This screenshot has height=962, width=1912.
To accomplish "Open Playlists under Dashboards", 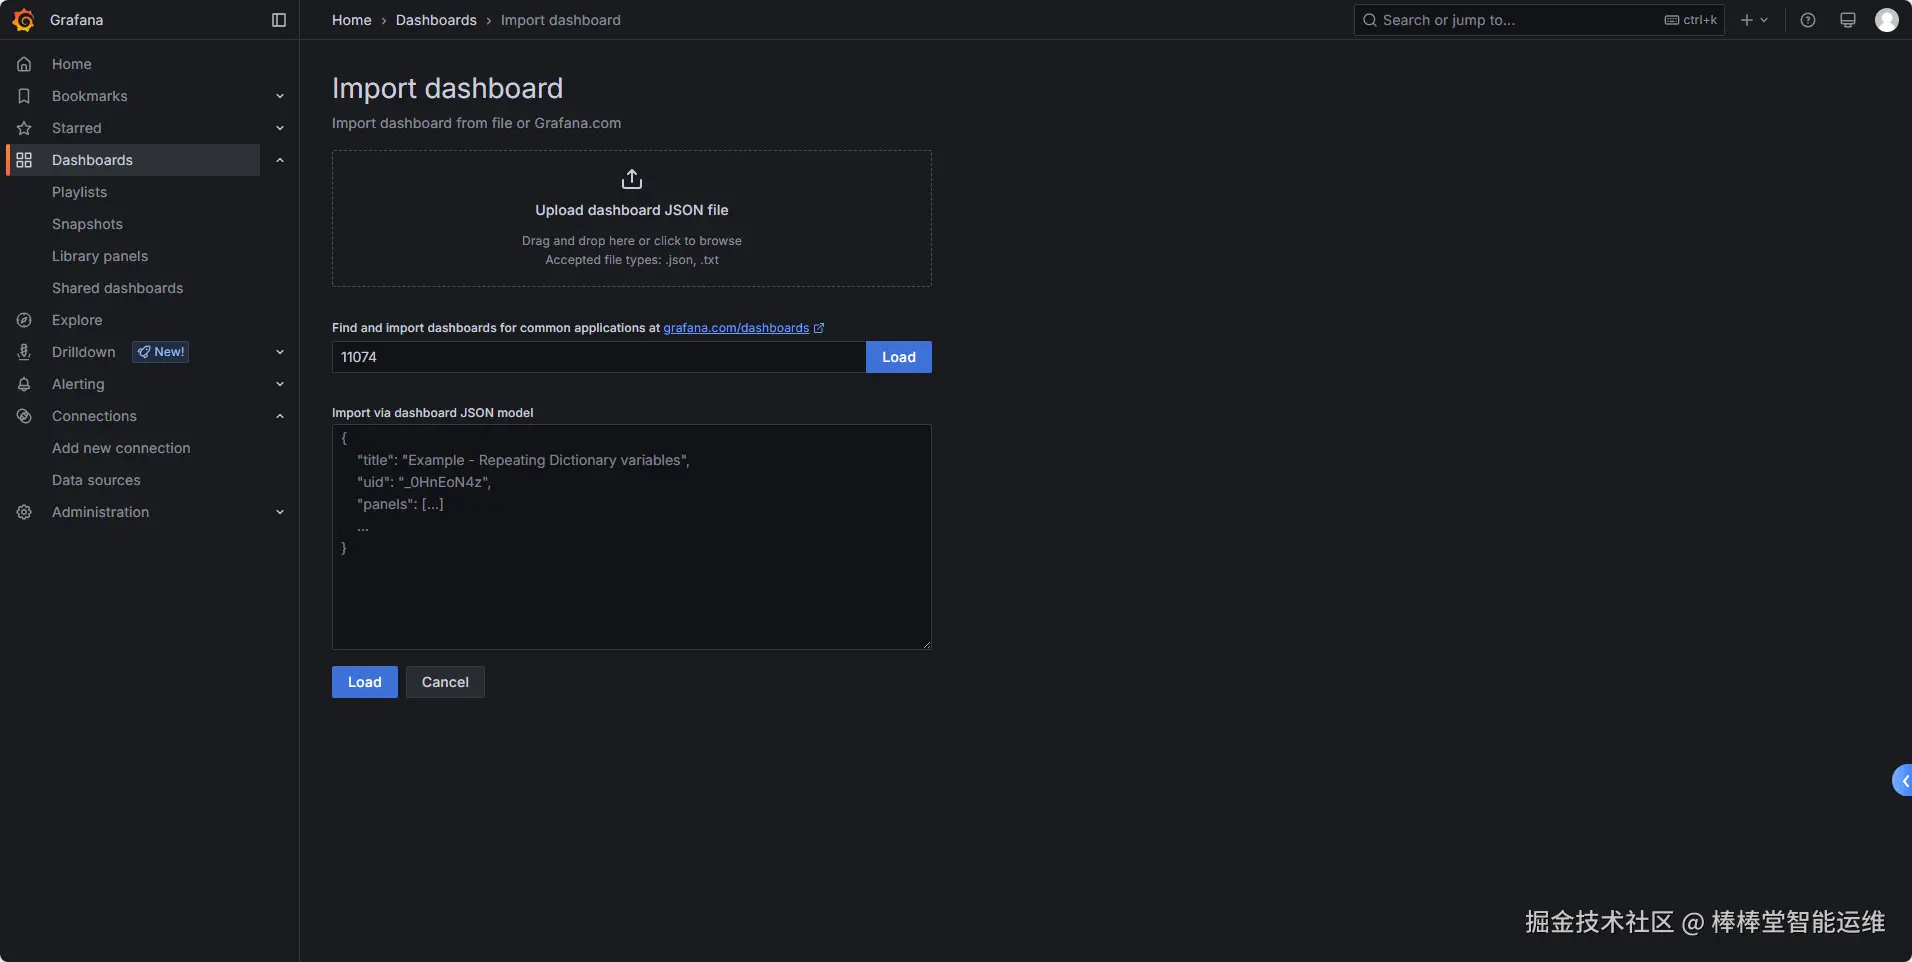I will [80, 192].
